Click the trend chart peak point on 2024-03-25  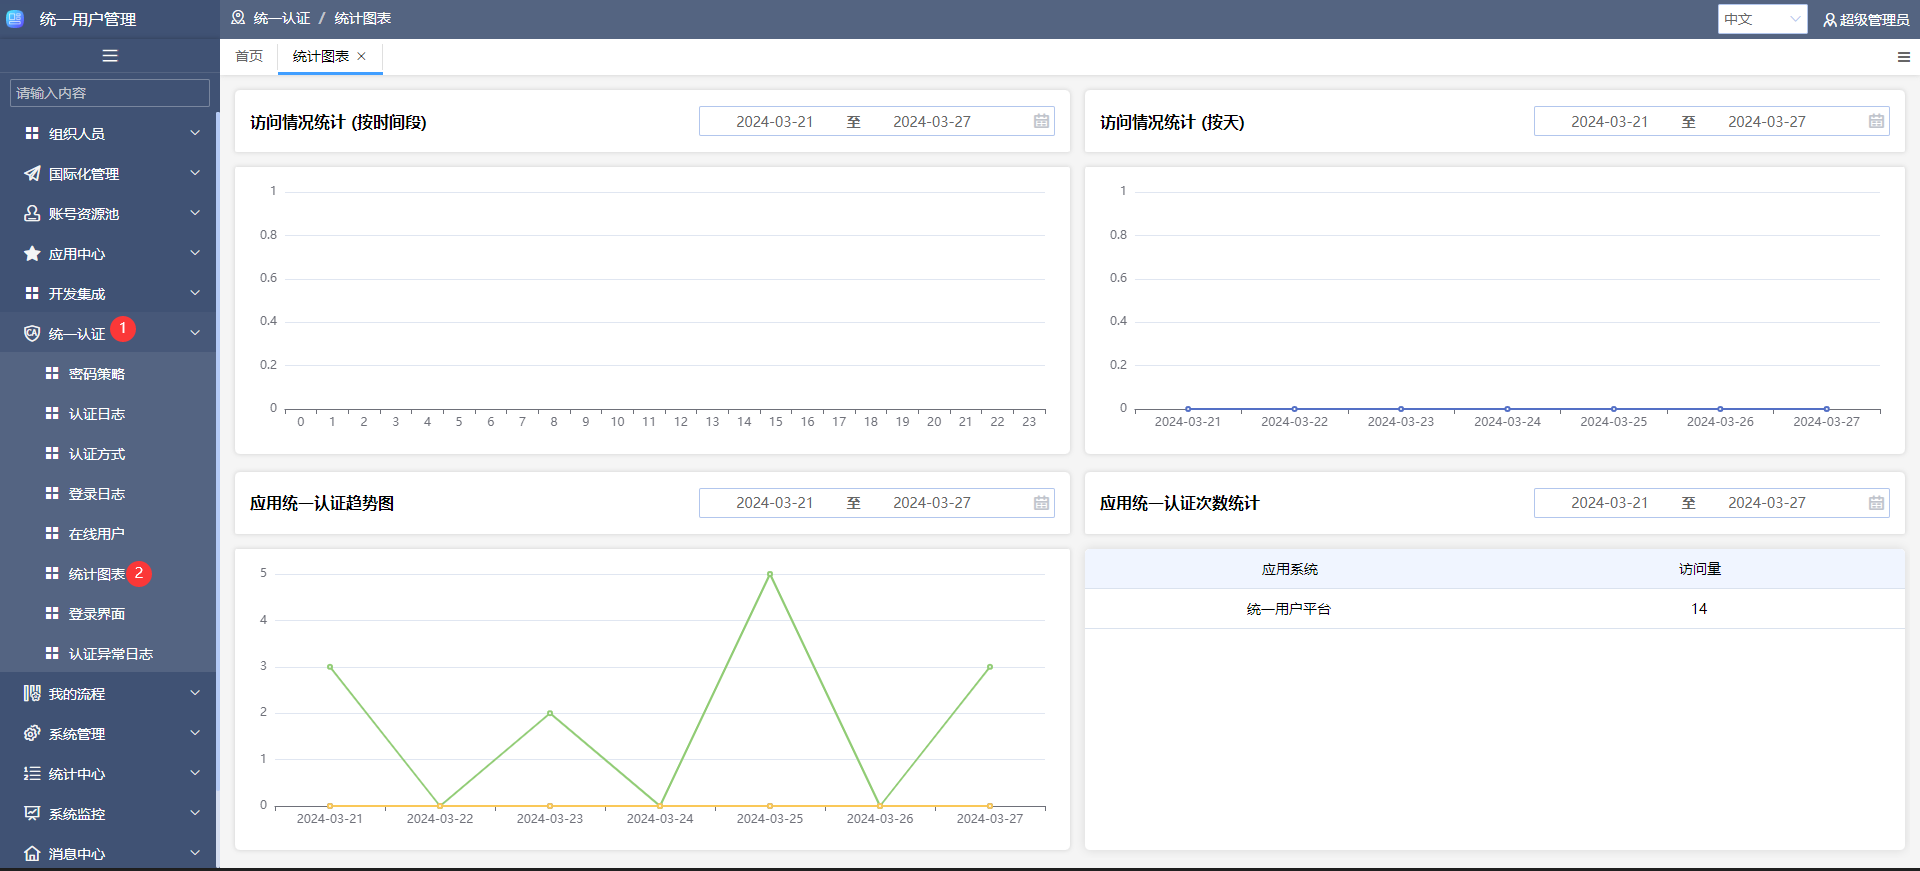770,574
